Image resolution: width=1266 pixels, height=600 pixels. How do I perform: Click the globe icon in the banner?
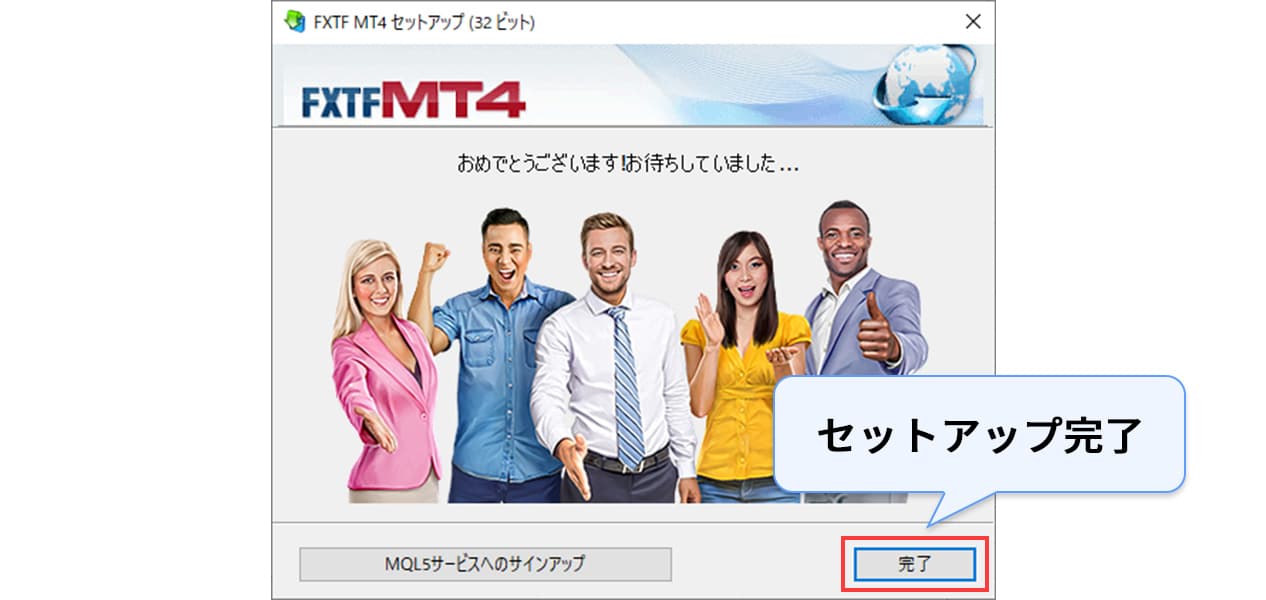pyautogui.click(x=924, y=85)
